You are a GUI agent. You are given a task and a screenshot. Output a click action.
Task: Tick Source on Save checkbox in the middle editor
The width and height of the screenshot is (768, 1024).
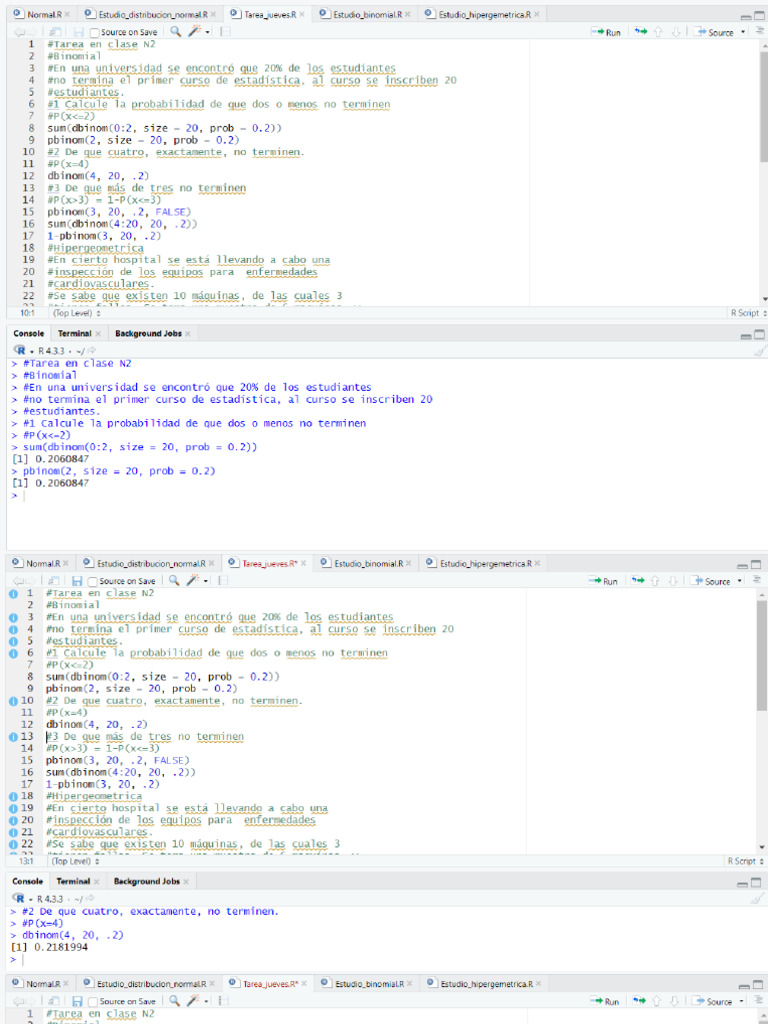click(x=93, y=582)
